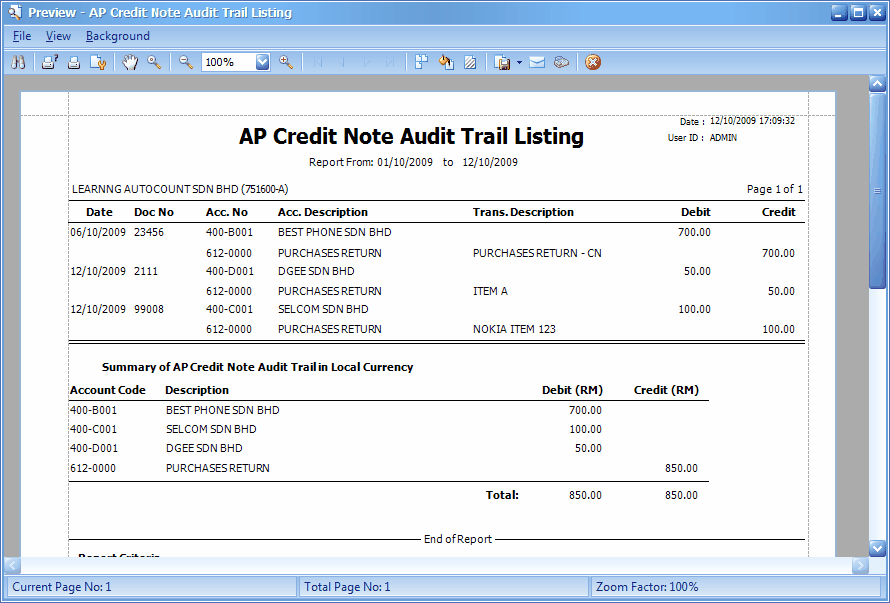Click the 'Page 1 of 1' text
Screen dimensions: 890x603
click(775, 189)
